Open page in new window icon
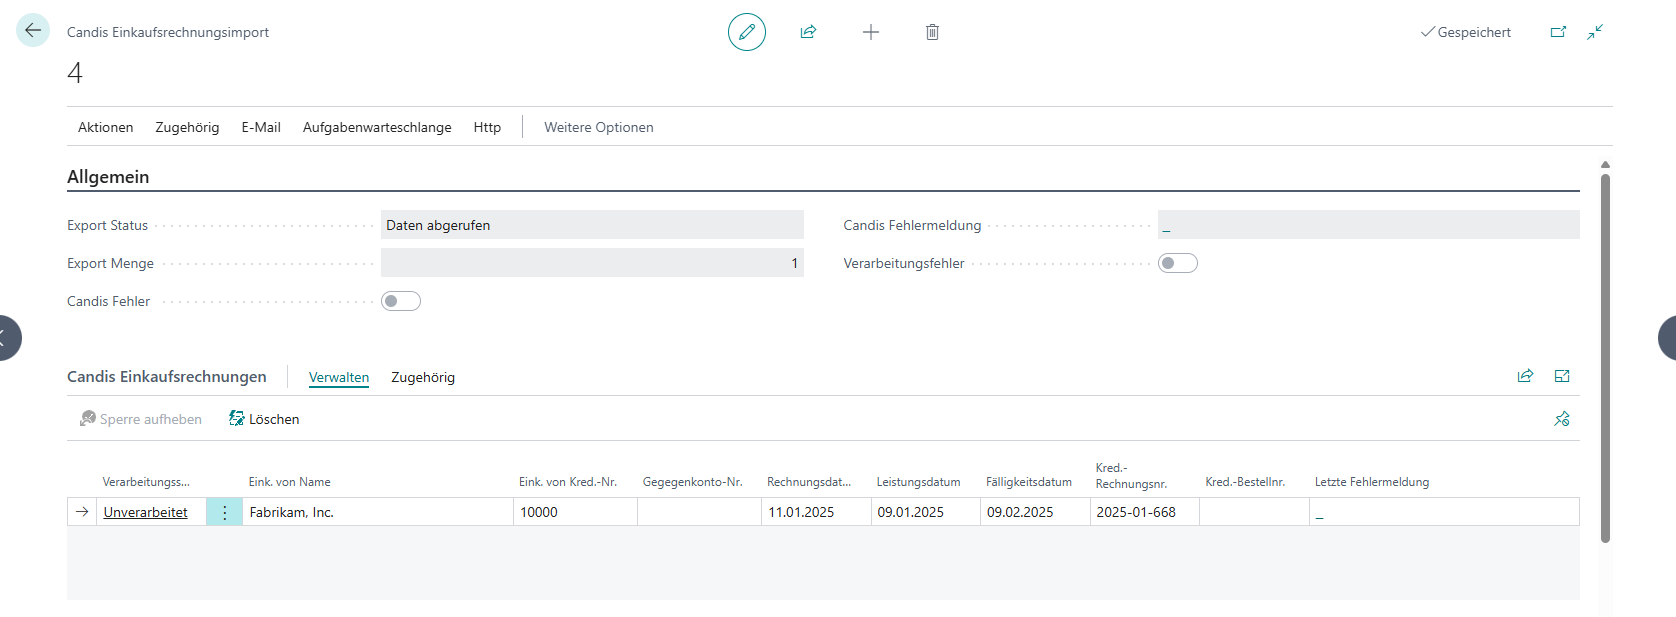Image resolution: width=1676 pixels, height=617 pixels. coord(1558,32)
